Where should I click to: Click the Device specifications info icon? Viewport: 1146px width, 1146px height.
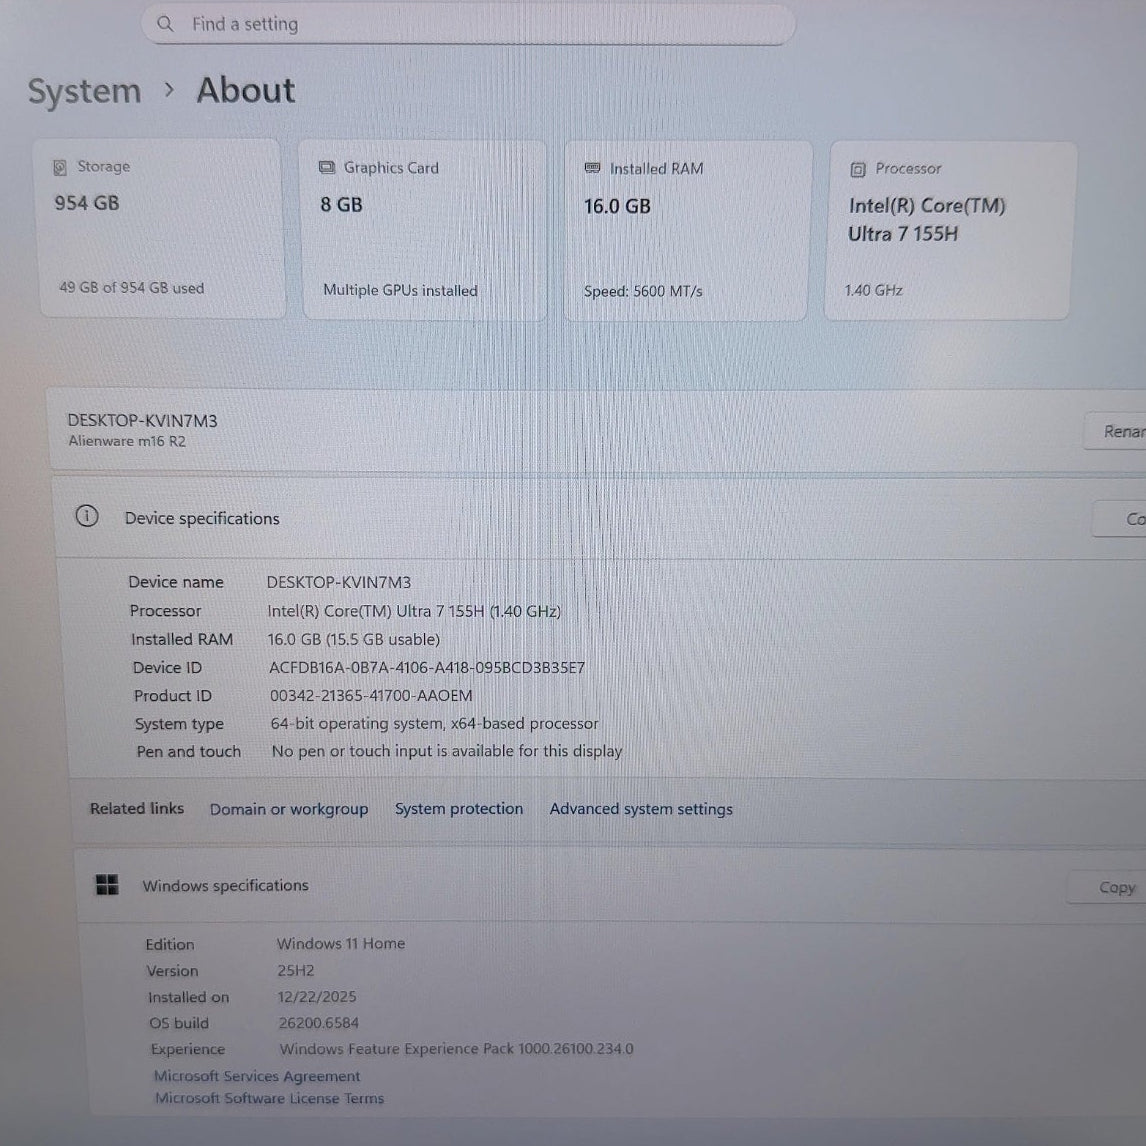(x=87, y=517)
